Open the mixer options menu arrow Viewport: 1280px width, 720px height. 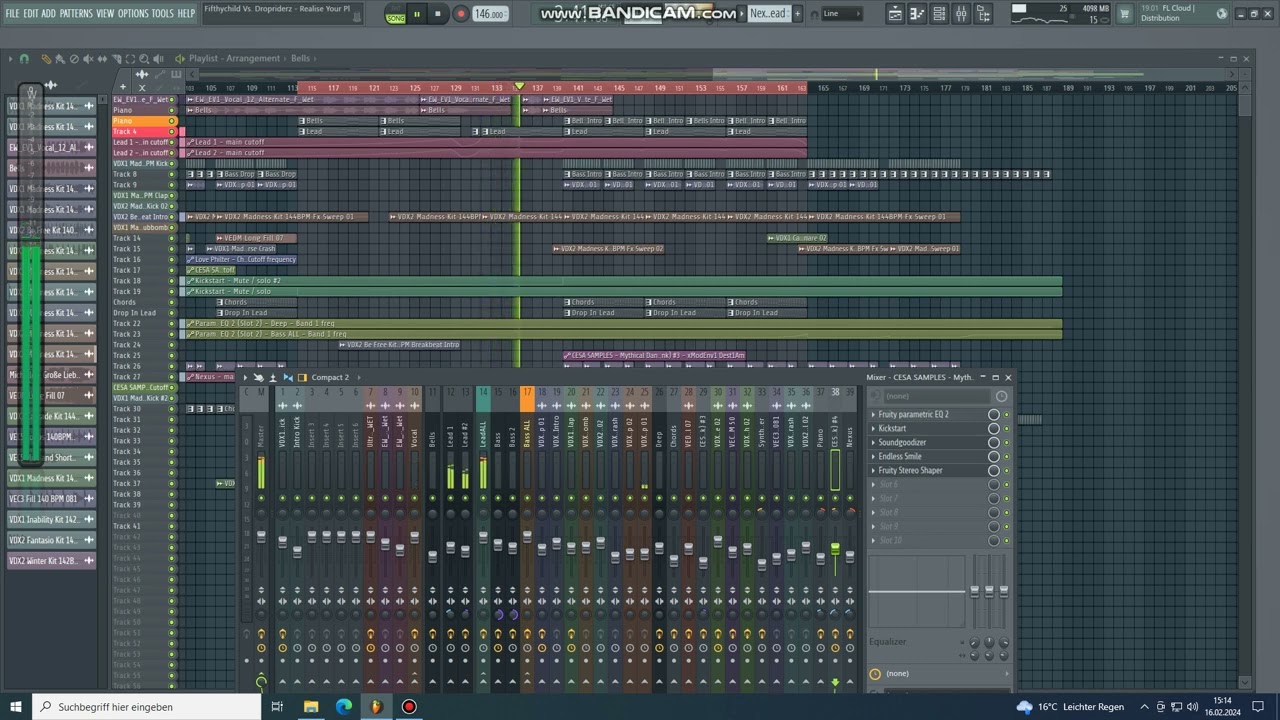coord(245,377)
